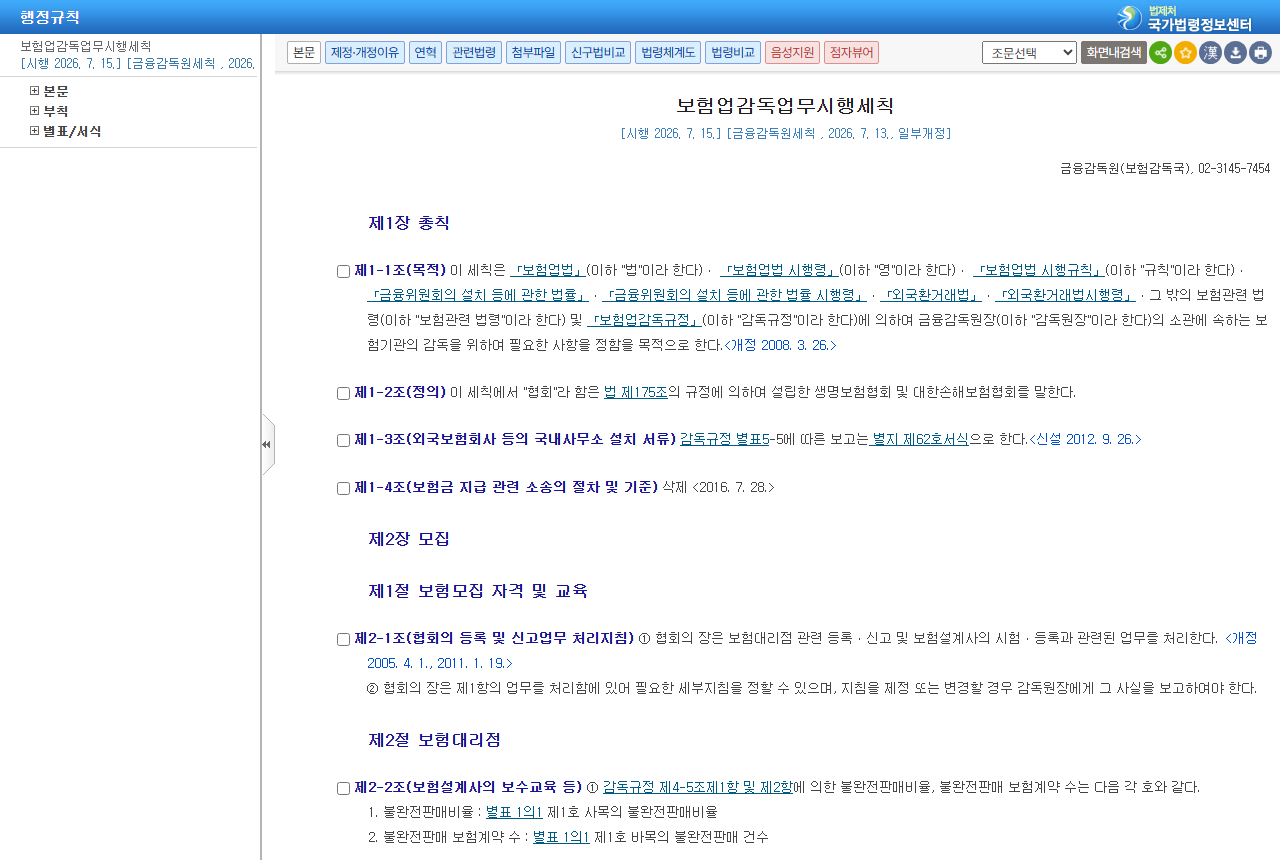Viewport: 1280px width, 860px height.
Task: Click 별표/서식 tree label in sidebar
Action: coord(72,131)
